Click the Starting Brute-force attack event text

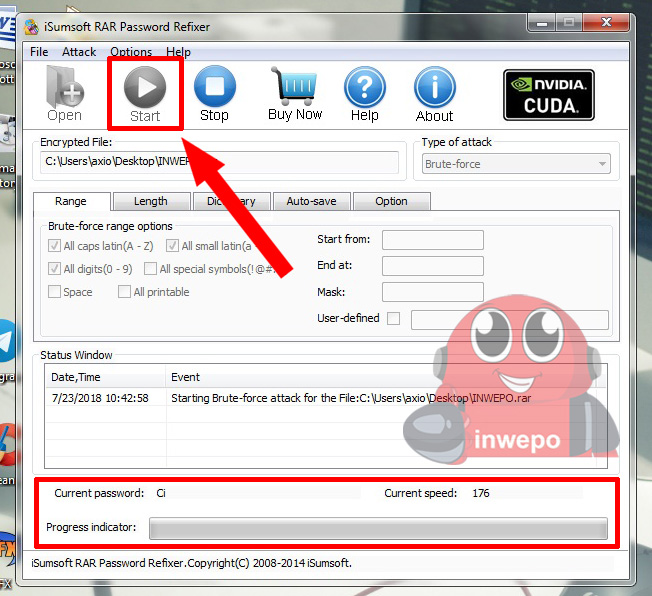click(351, 398)
